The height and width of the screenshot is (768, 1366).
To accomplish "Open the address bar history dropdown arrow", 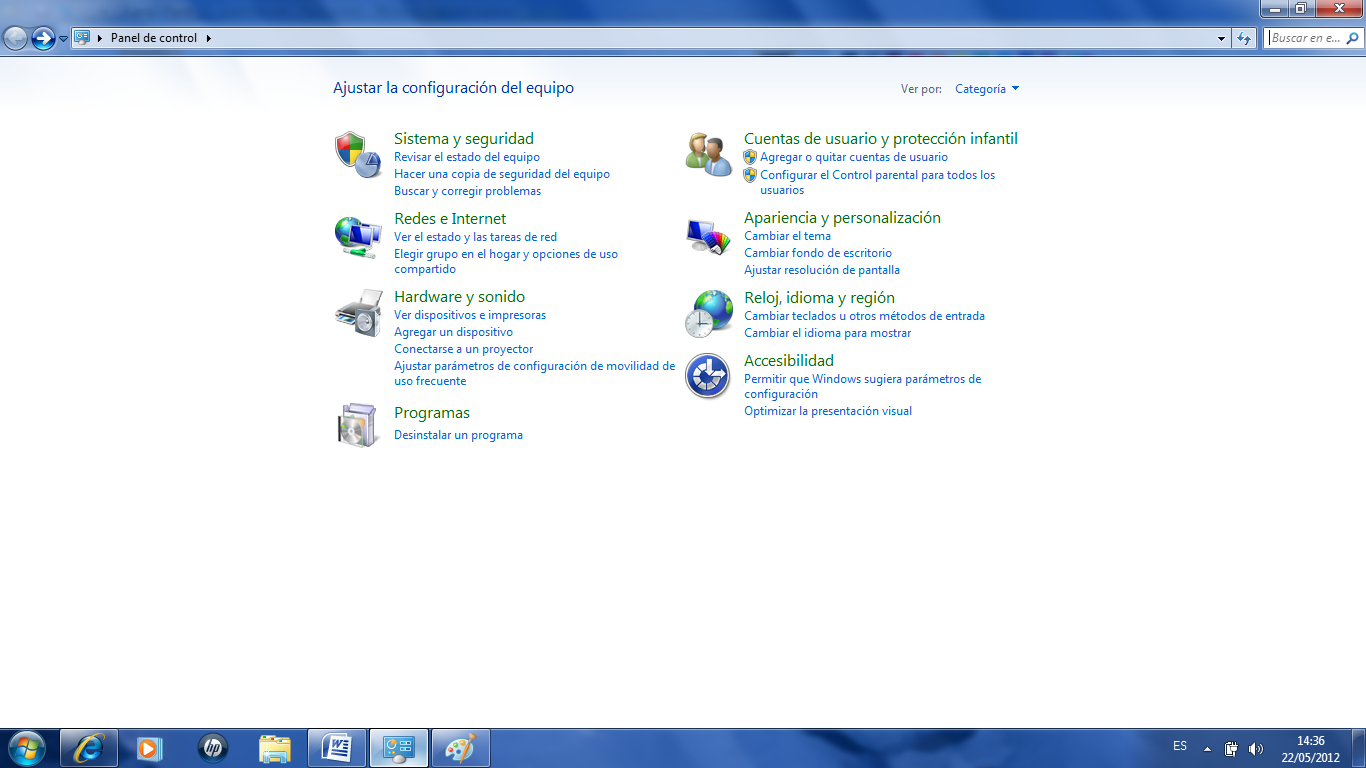I will (1222, 38).
